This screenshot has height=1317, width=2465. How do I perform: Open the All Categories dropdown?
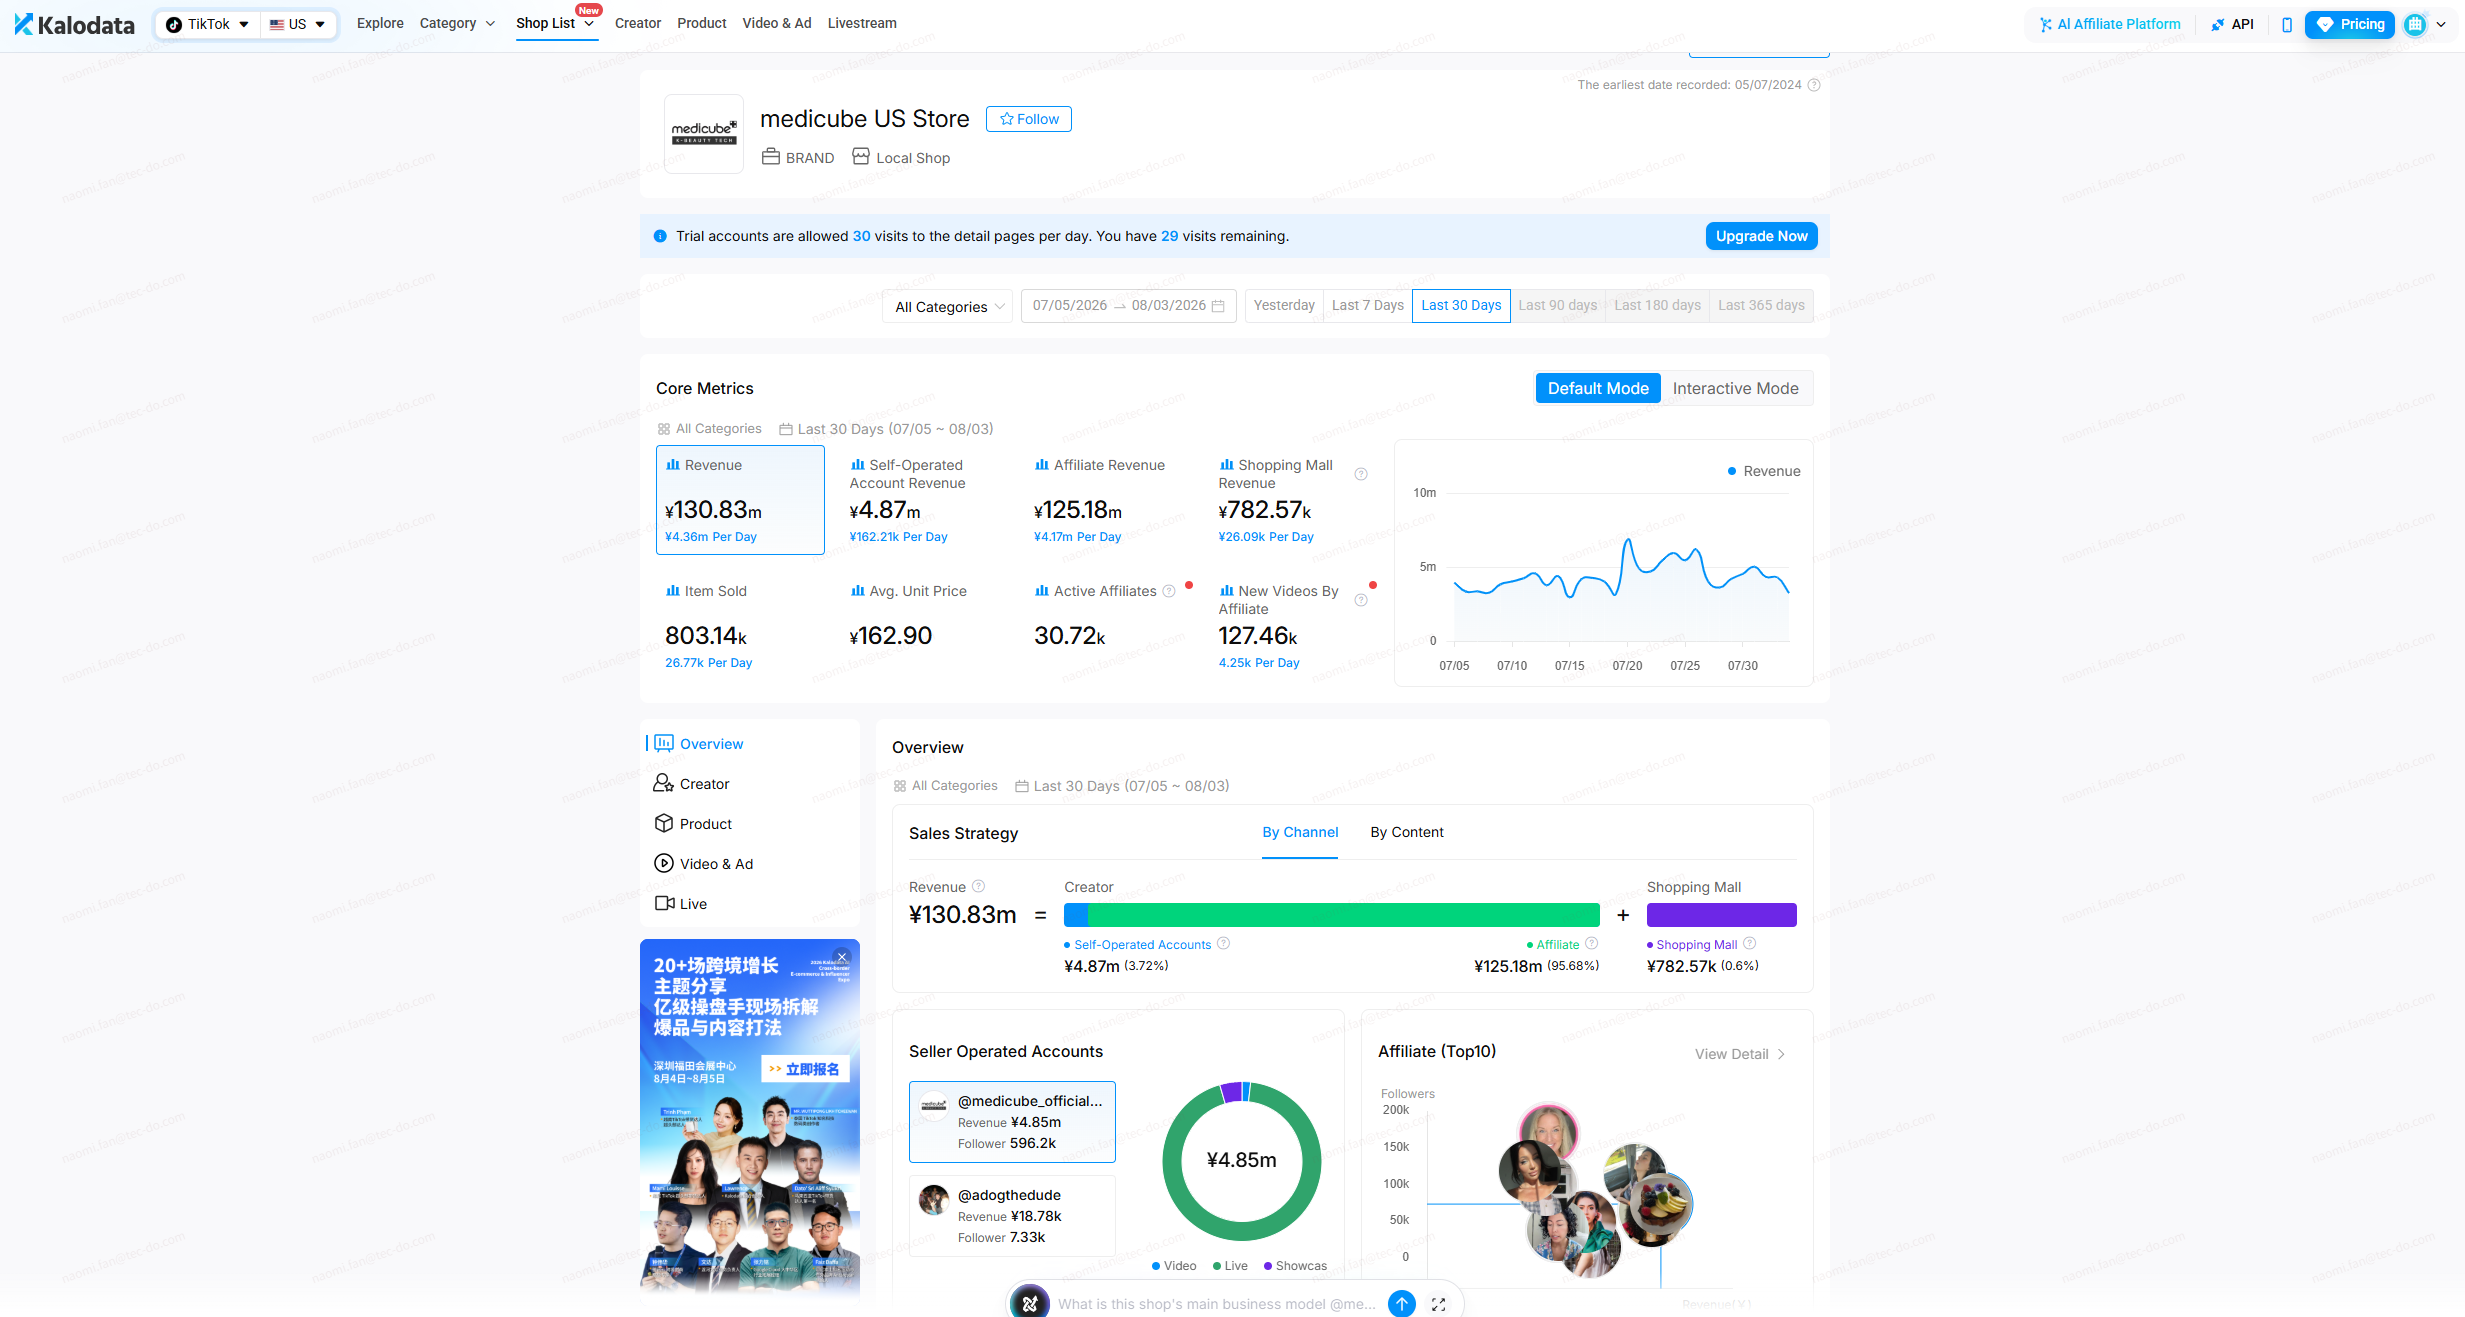pyautogui.click(x=948, y=306)
